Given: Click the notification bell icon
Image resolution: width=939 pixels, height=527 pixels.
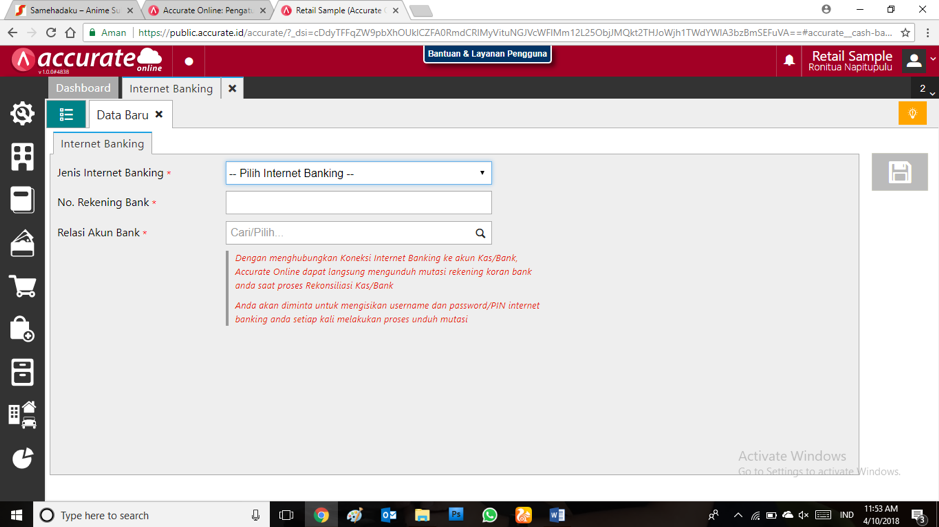Looking at the screenshot, I should point(789,60).
